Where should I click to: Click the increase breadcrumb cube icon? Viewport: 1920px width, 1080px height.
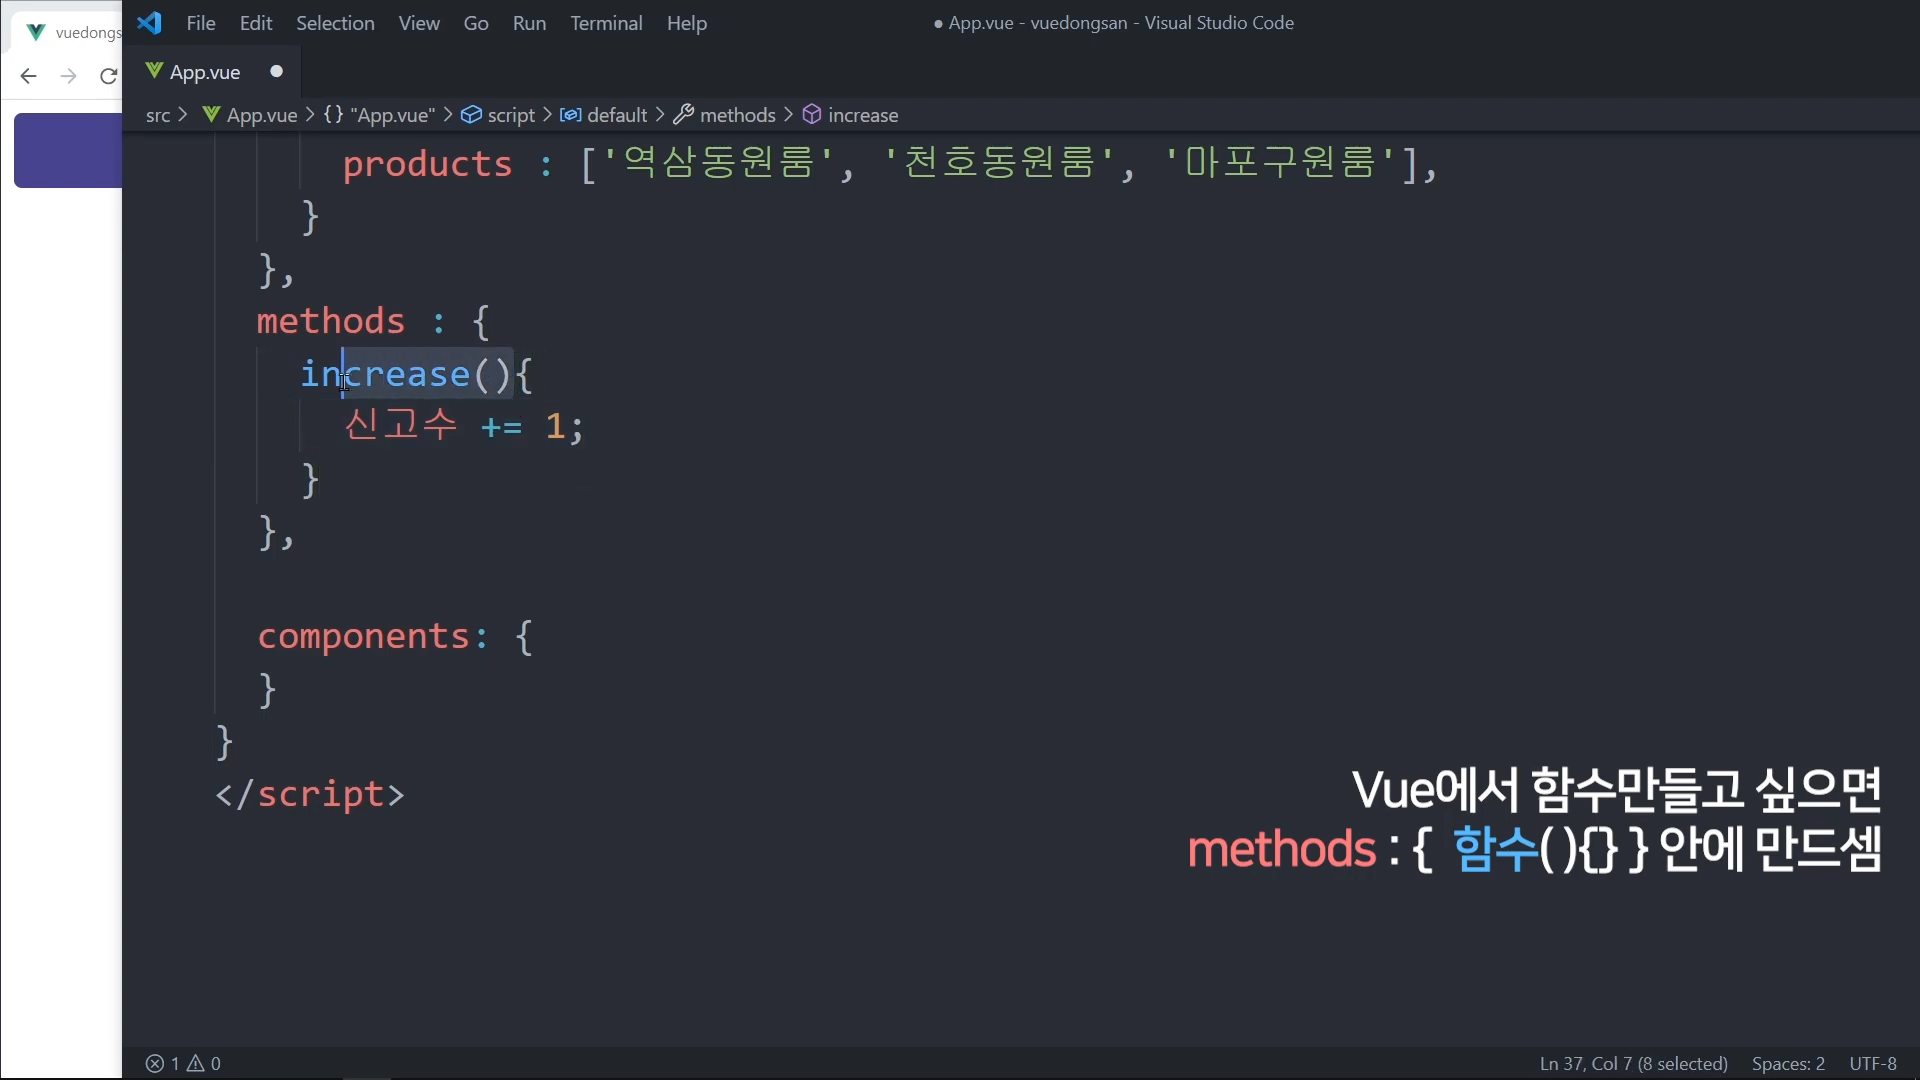pos(812,115)
